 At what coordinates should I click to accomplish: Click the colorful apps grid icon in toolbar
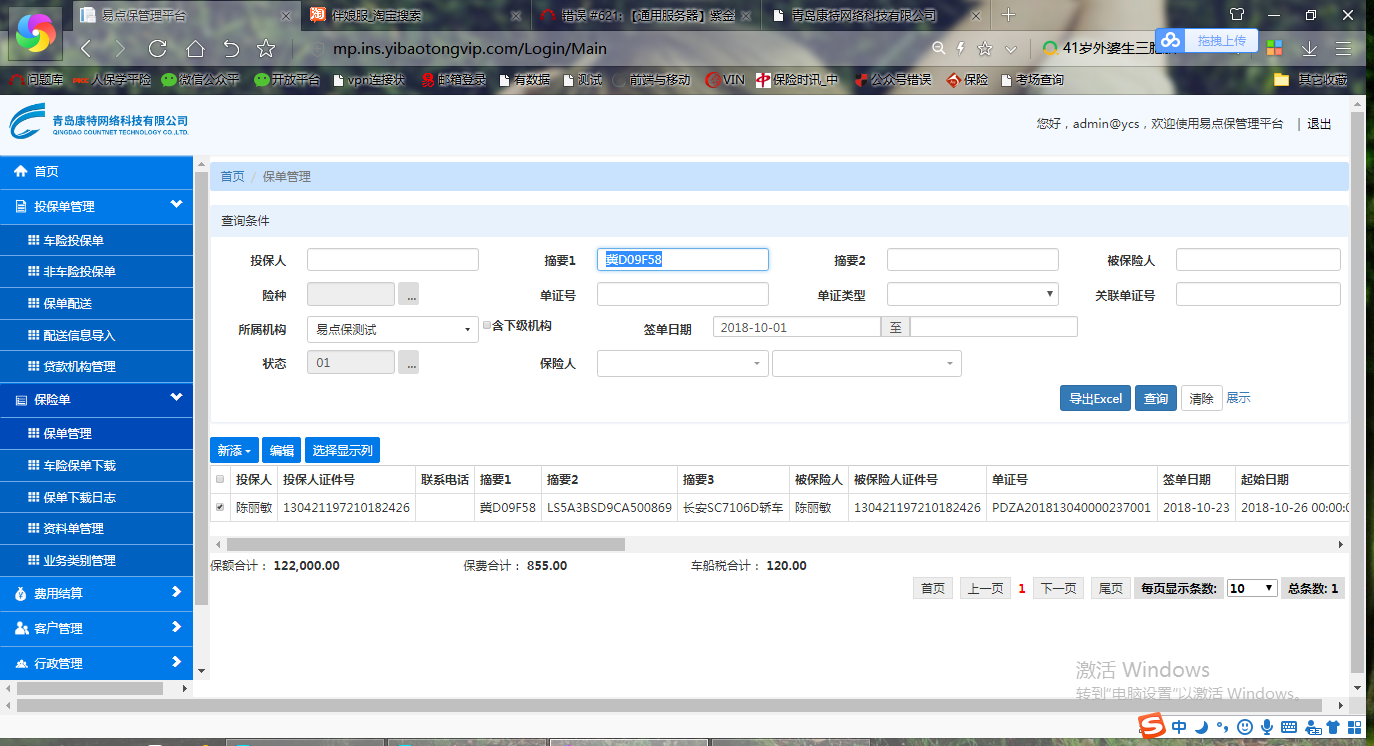click(1274, 48)
